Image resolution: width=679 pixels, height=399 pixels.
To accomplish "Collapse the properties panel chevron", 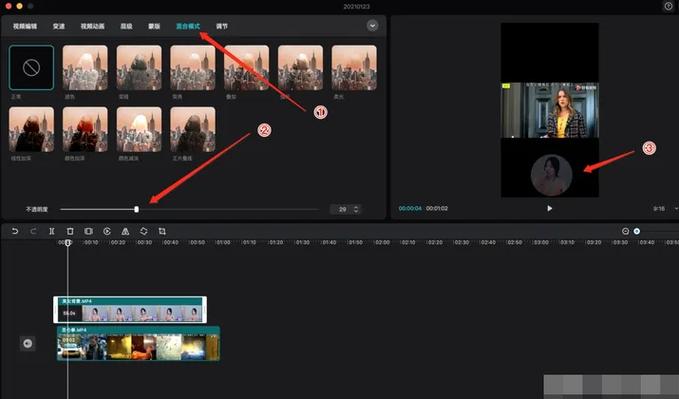I will (372, 26).
